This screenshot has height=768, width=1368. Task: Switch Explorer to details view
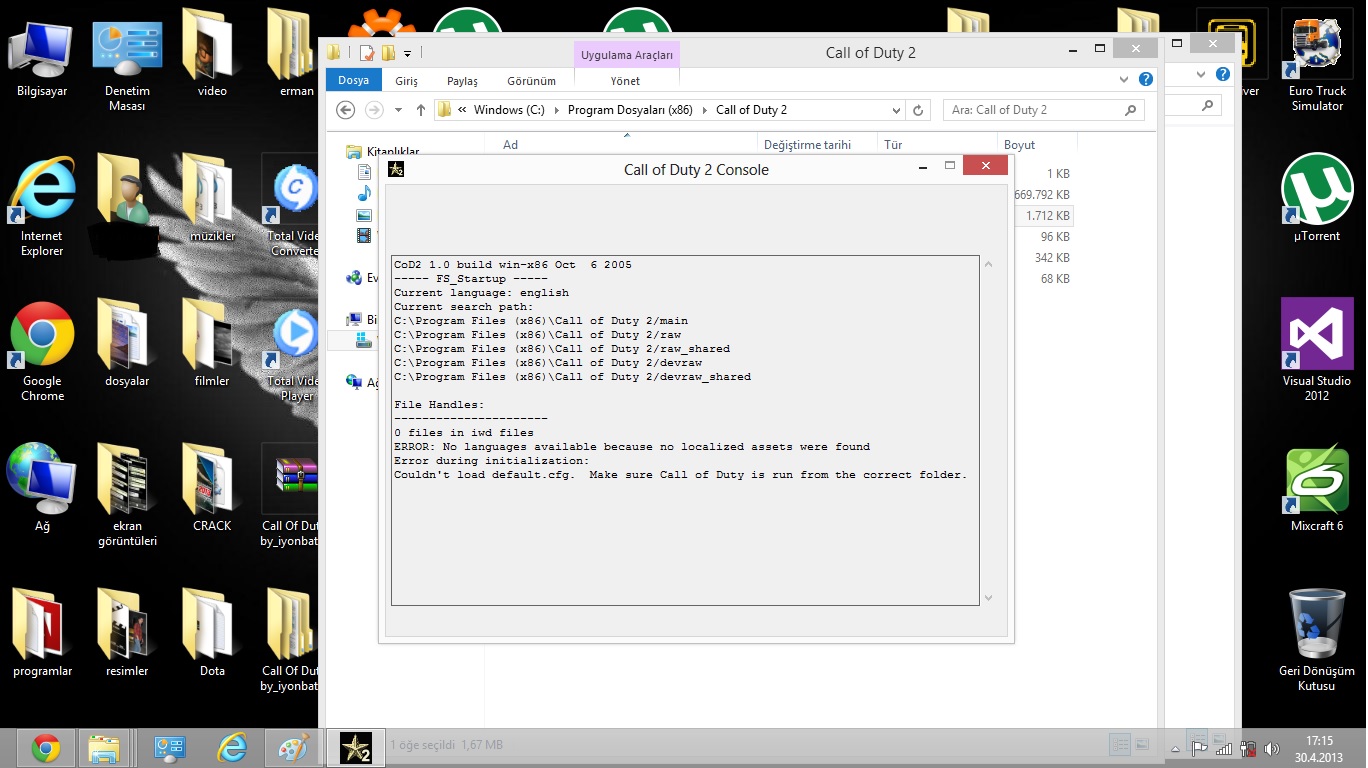click(x=1120, y=745)
